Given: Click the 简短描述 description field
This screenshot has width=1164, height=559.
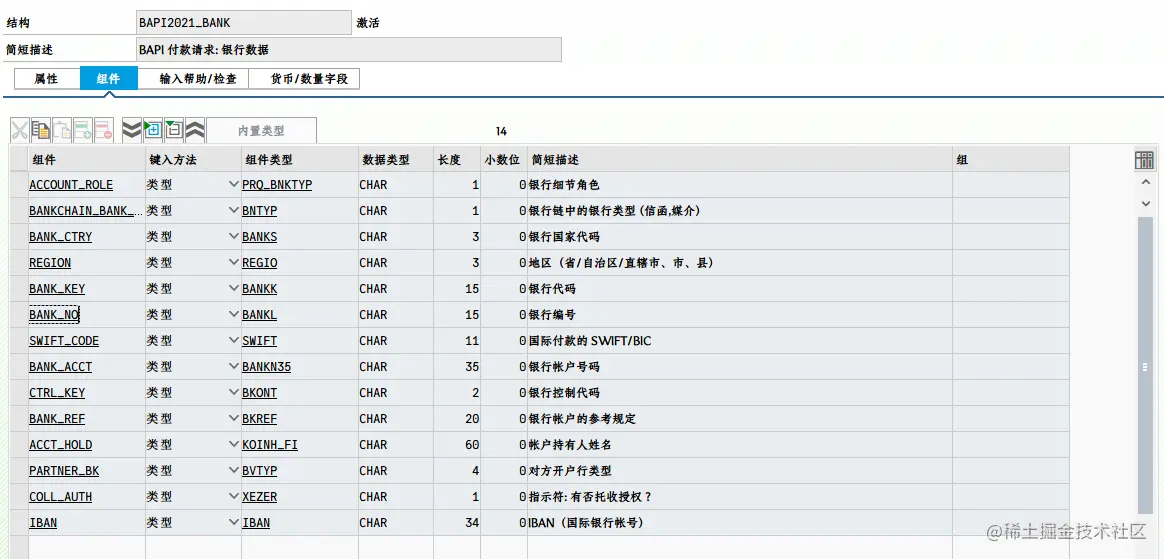Looking at the screenshot, I should [349, 50].
